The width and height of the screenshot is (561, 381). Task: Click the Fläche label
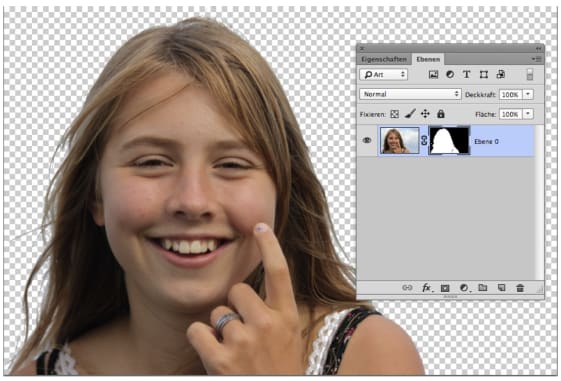[486, 114]
